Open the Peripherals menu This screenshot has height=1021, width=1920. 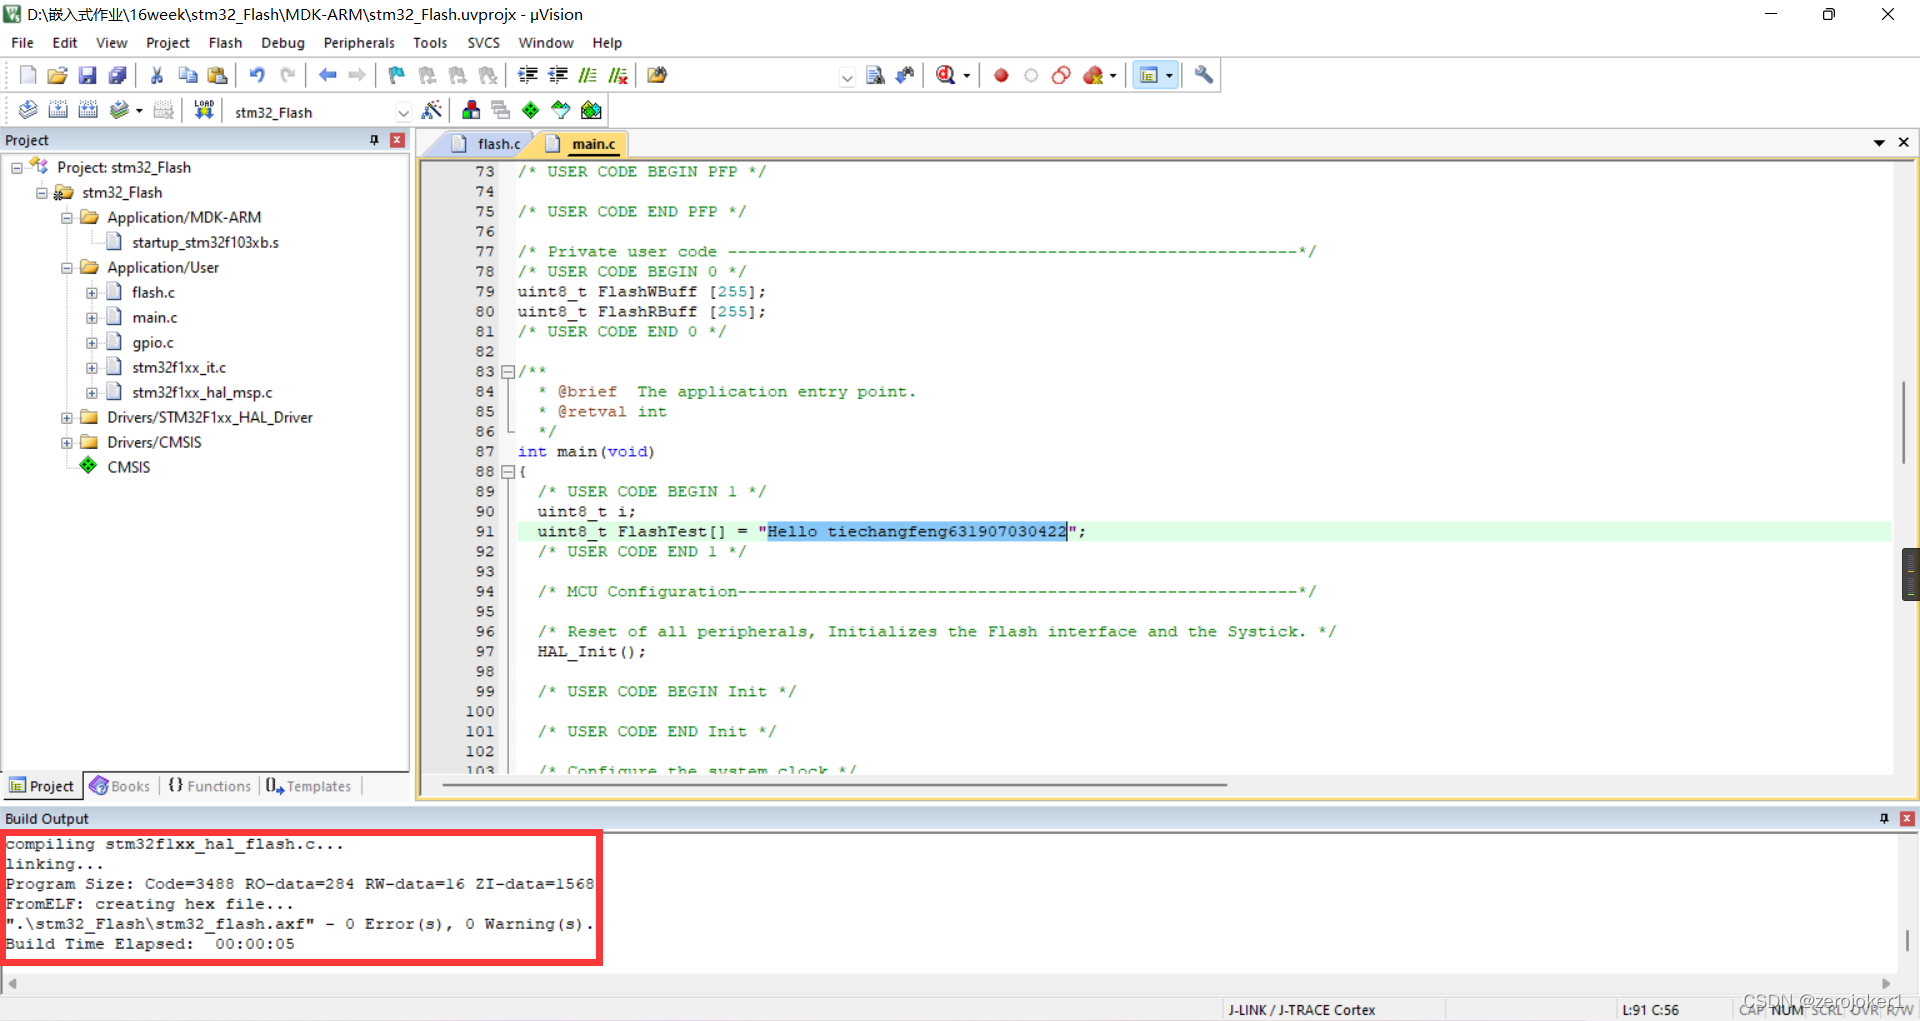pos(359,43)
